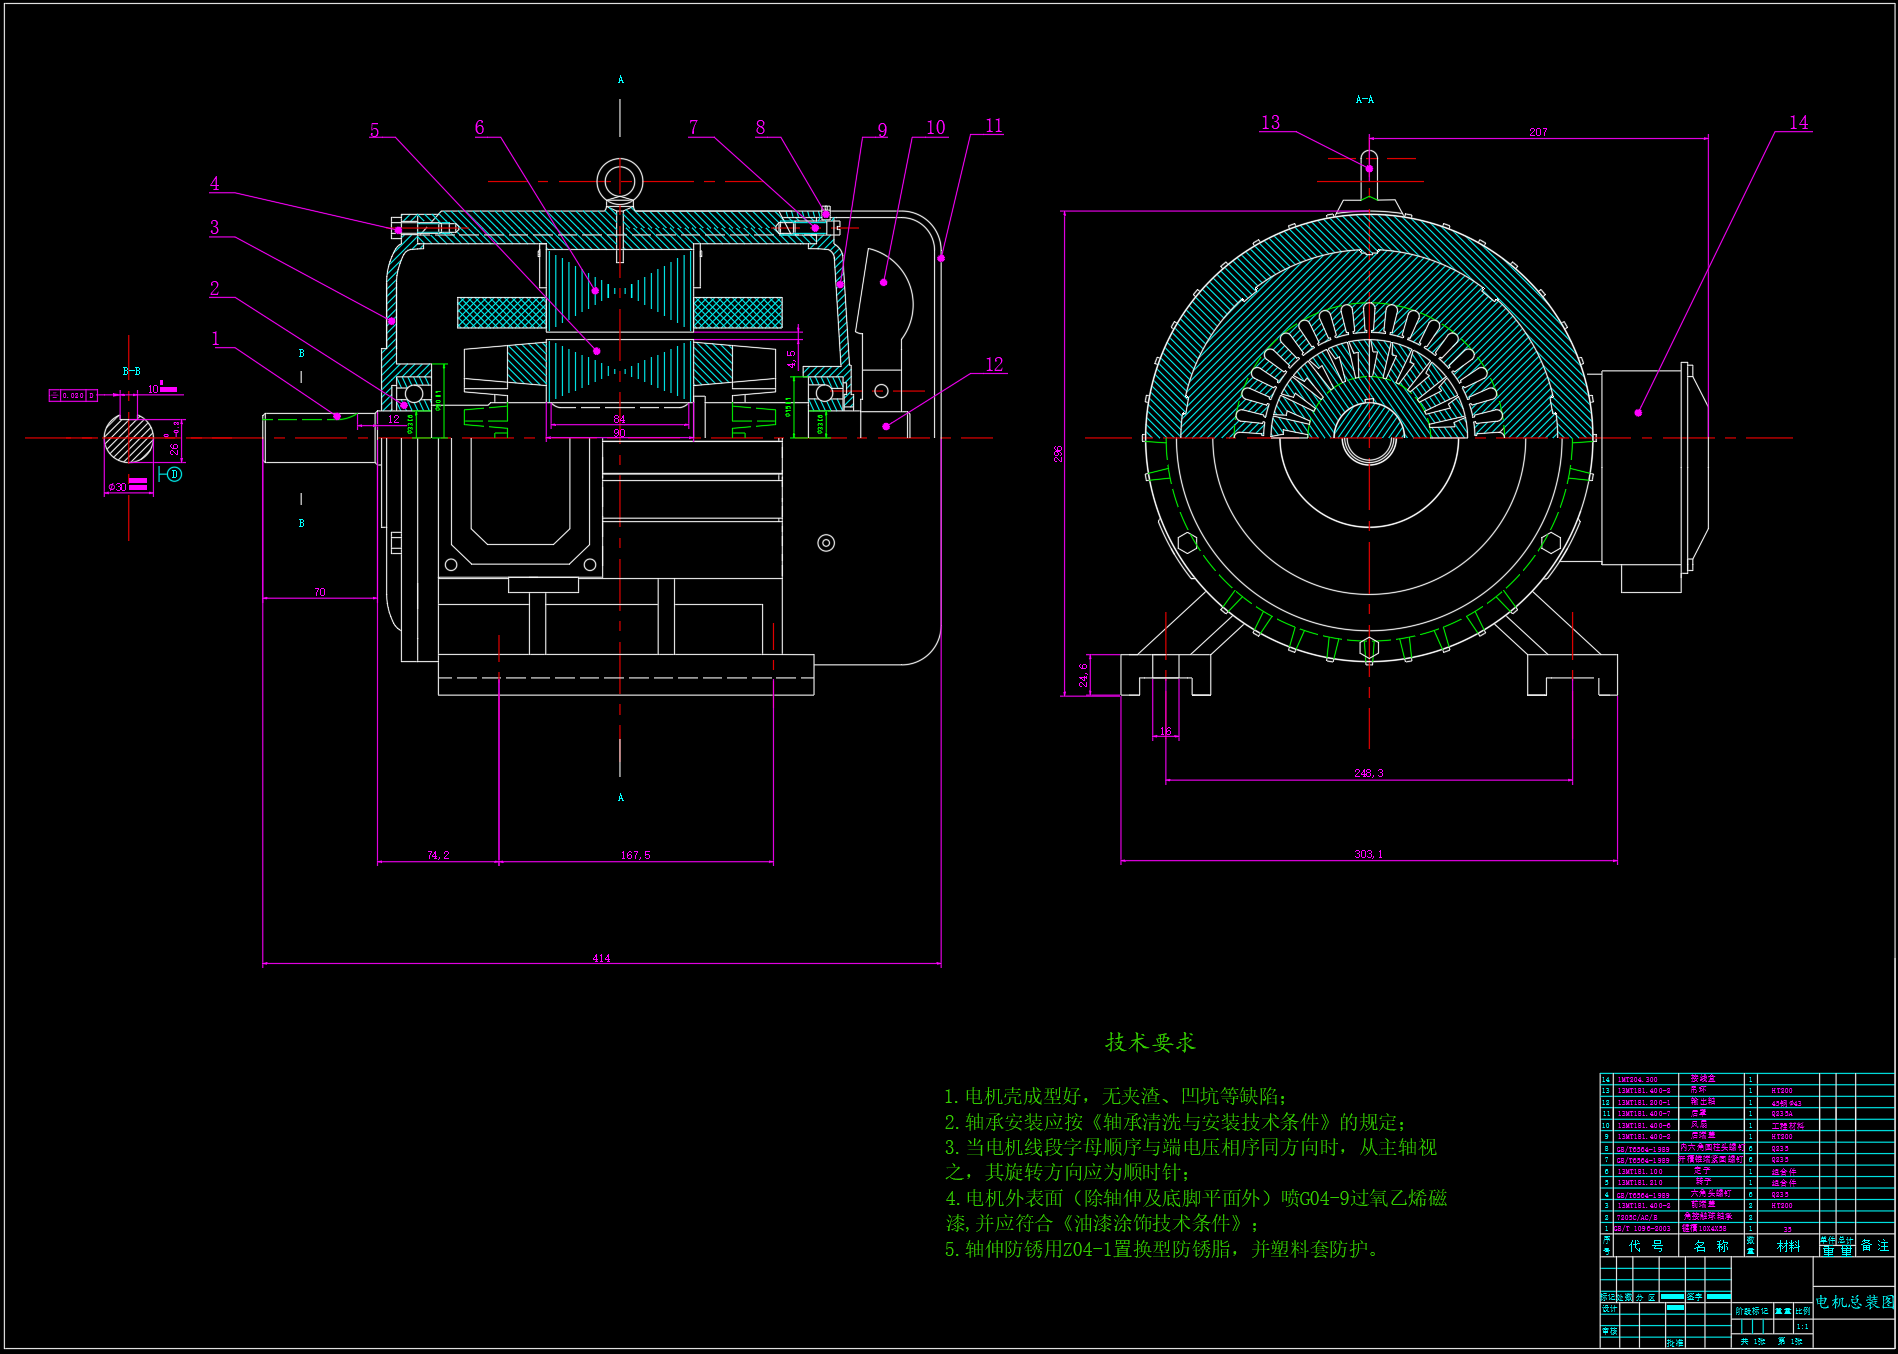Select the A-A section view label
The height and width of the screenshot is (1354, 1898).
point(1364,100)
